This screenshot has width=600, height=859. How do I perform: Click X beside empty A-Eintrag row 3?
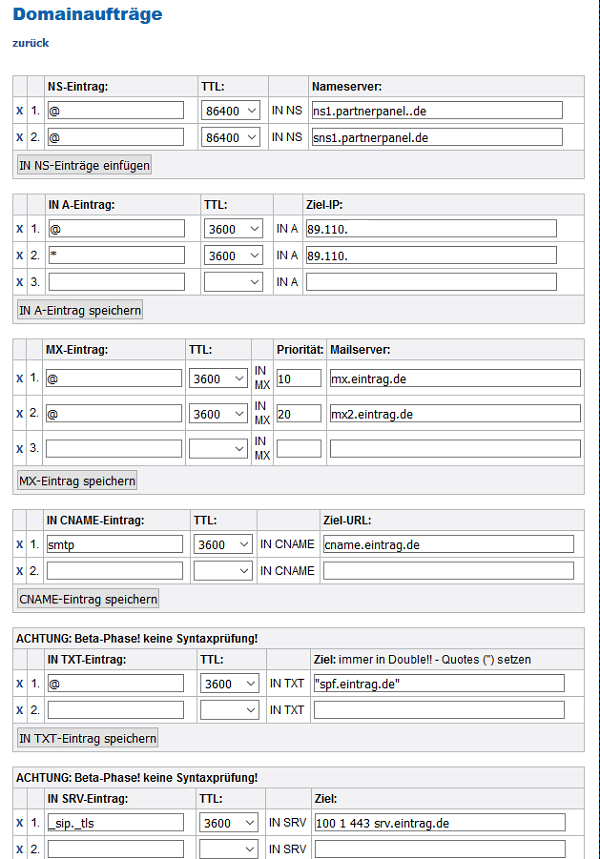20,282
